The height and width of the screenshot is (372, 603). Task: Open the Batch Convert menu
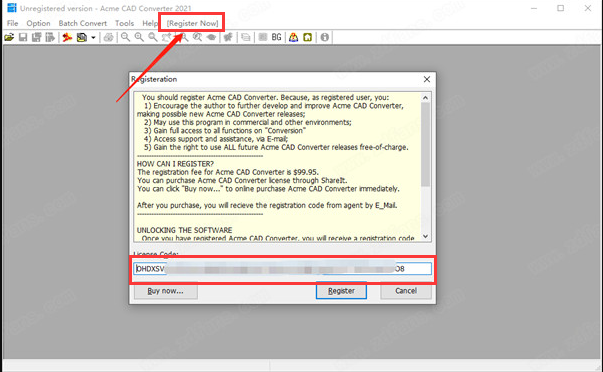[x=83, y=23]
